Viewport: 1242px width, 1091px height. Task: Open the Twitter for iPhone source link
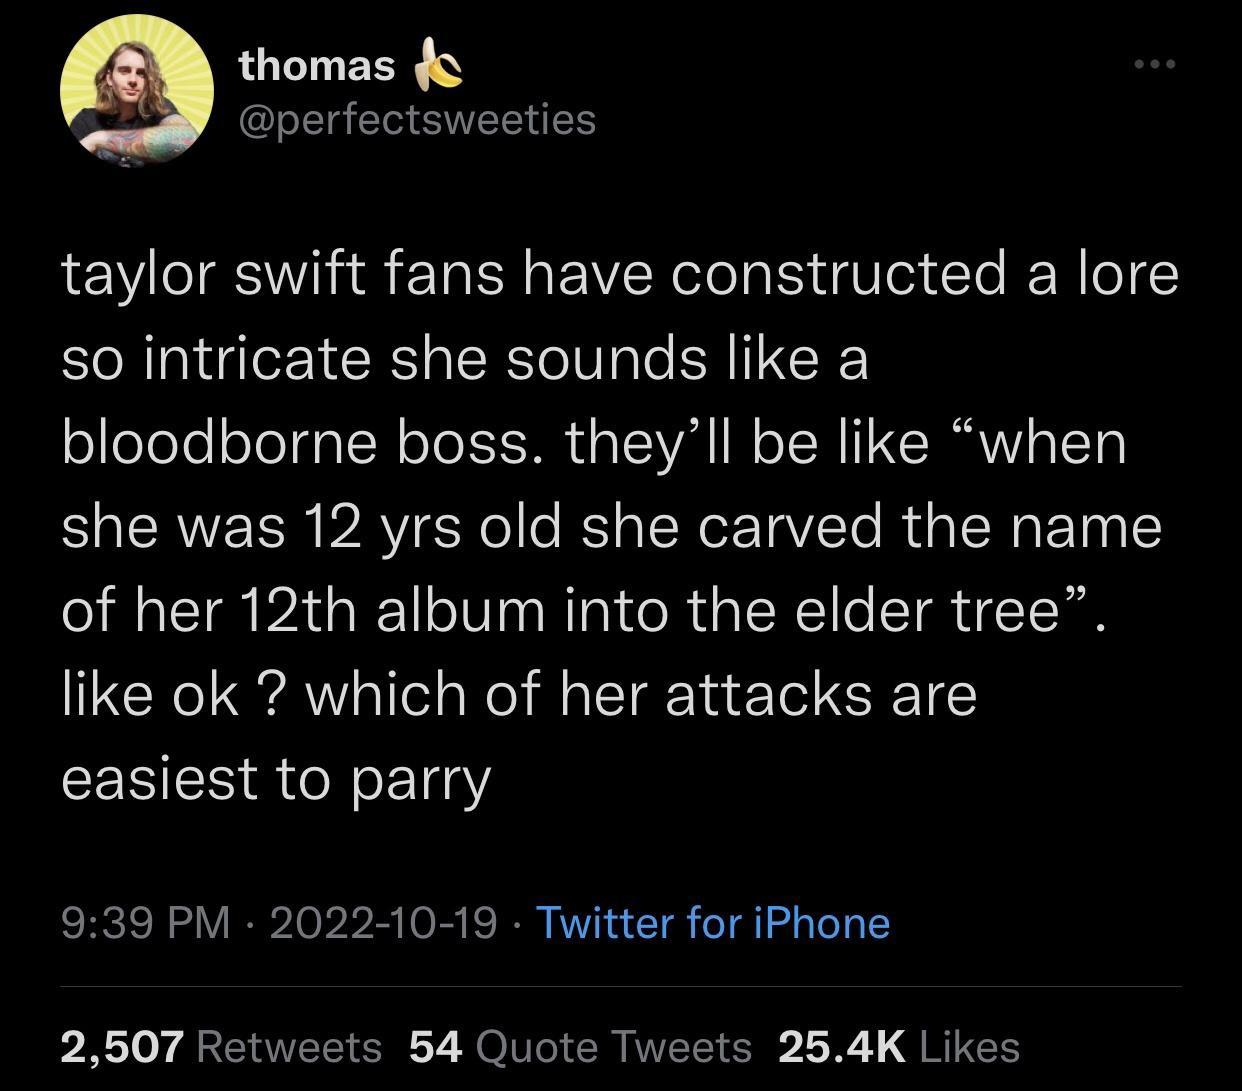tap(712, 923)
